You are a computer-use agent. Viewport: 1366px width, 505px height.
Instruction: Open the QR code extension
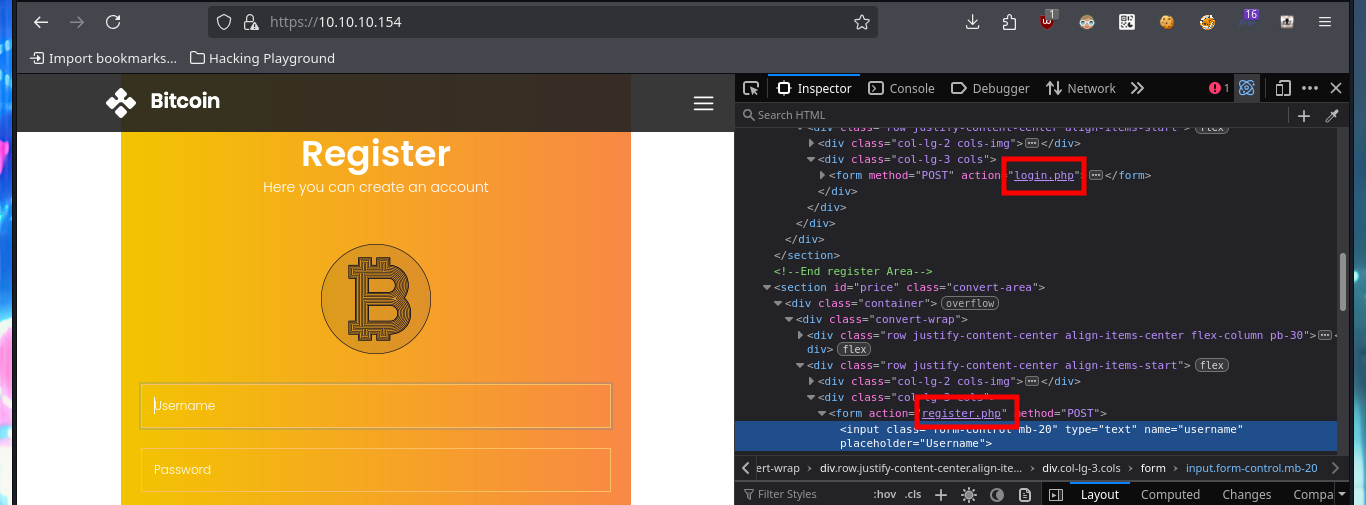tap(1126, 22)
